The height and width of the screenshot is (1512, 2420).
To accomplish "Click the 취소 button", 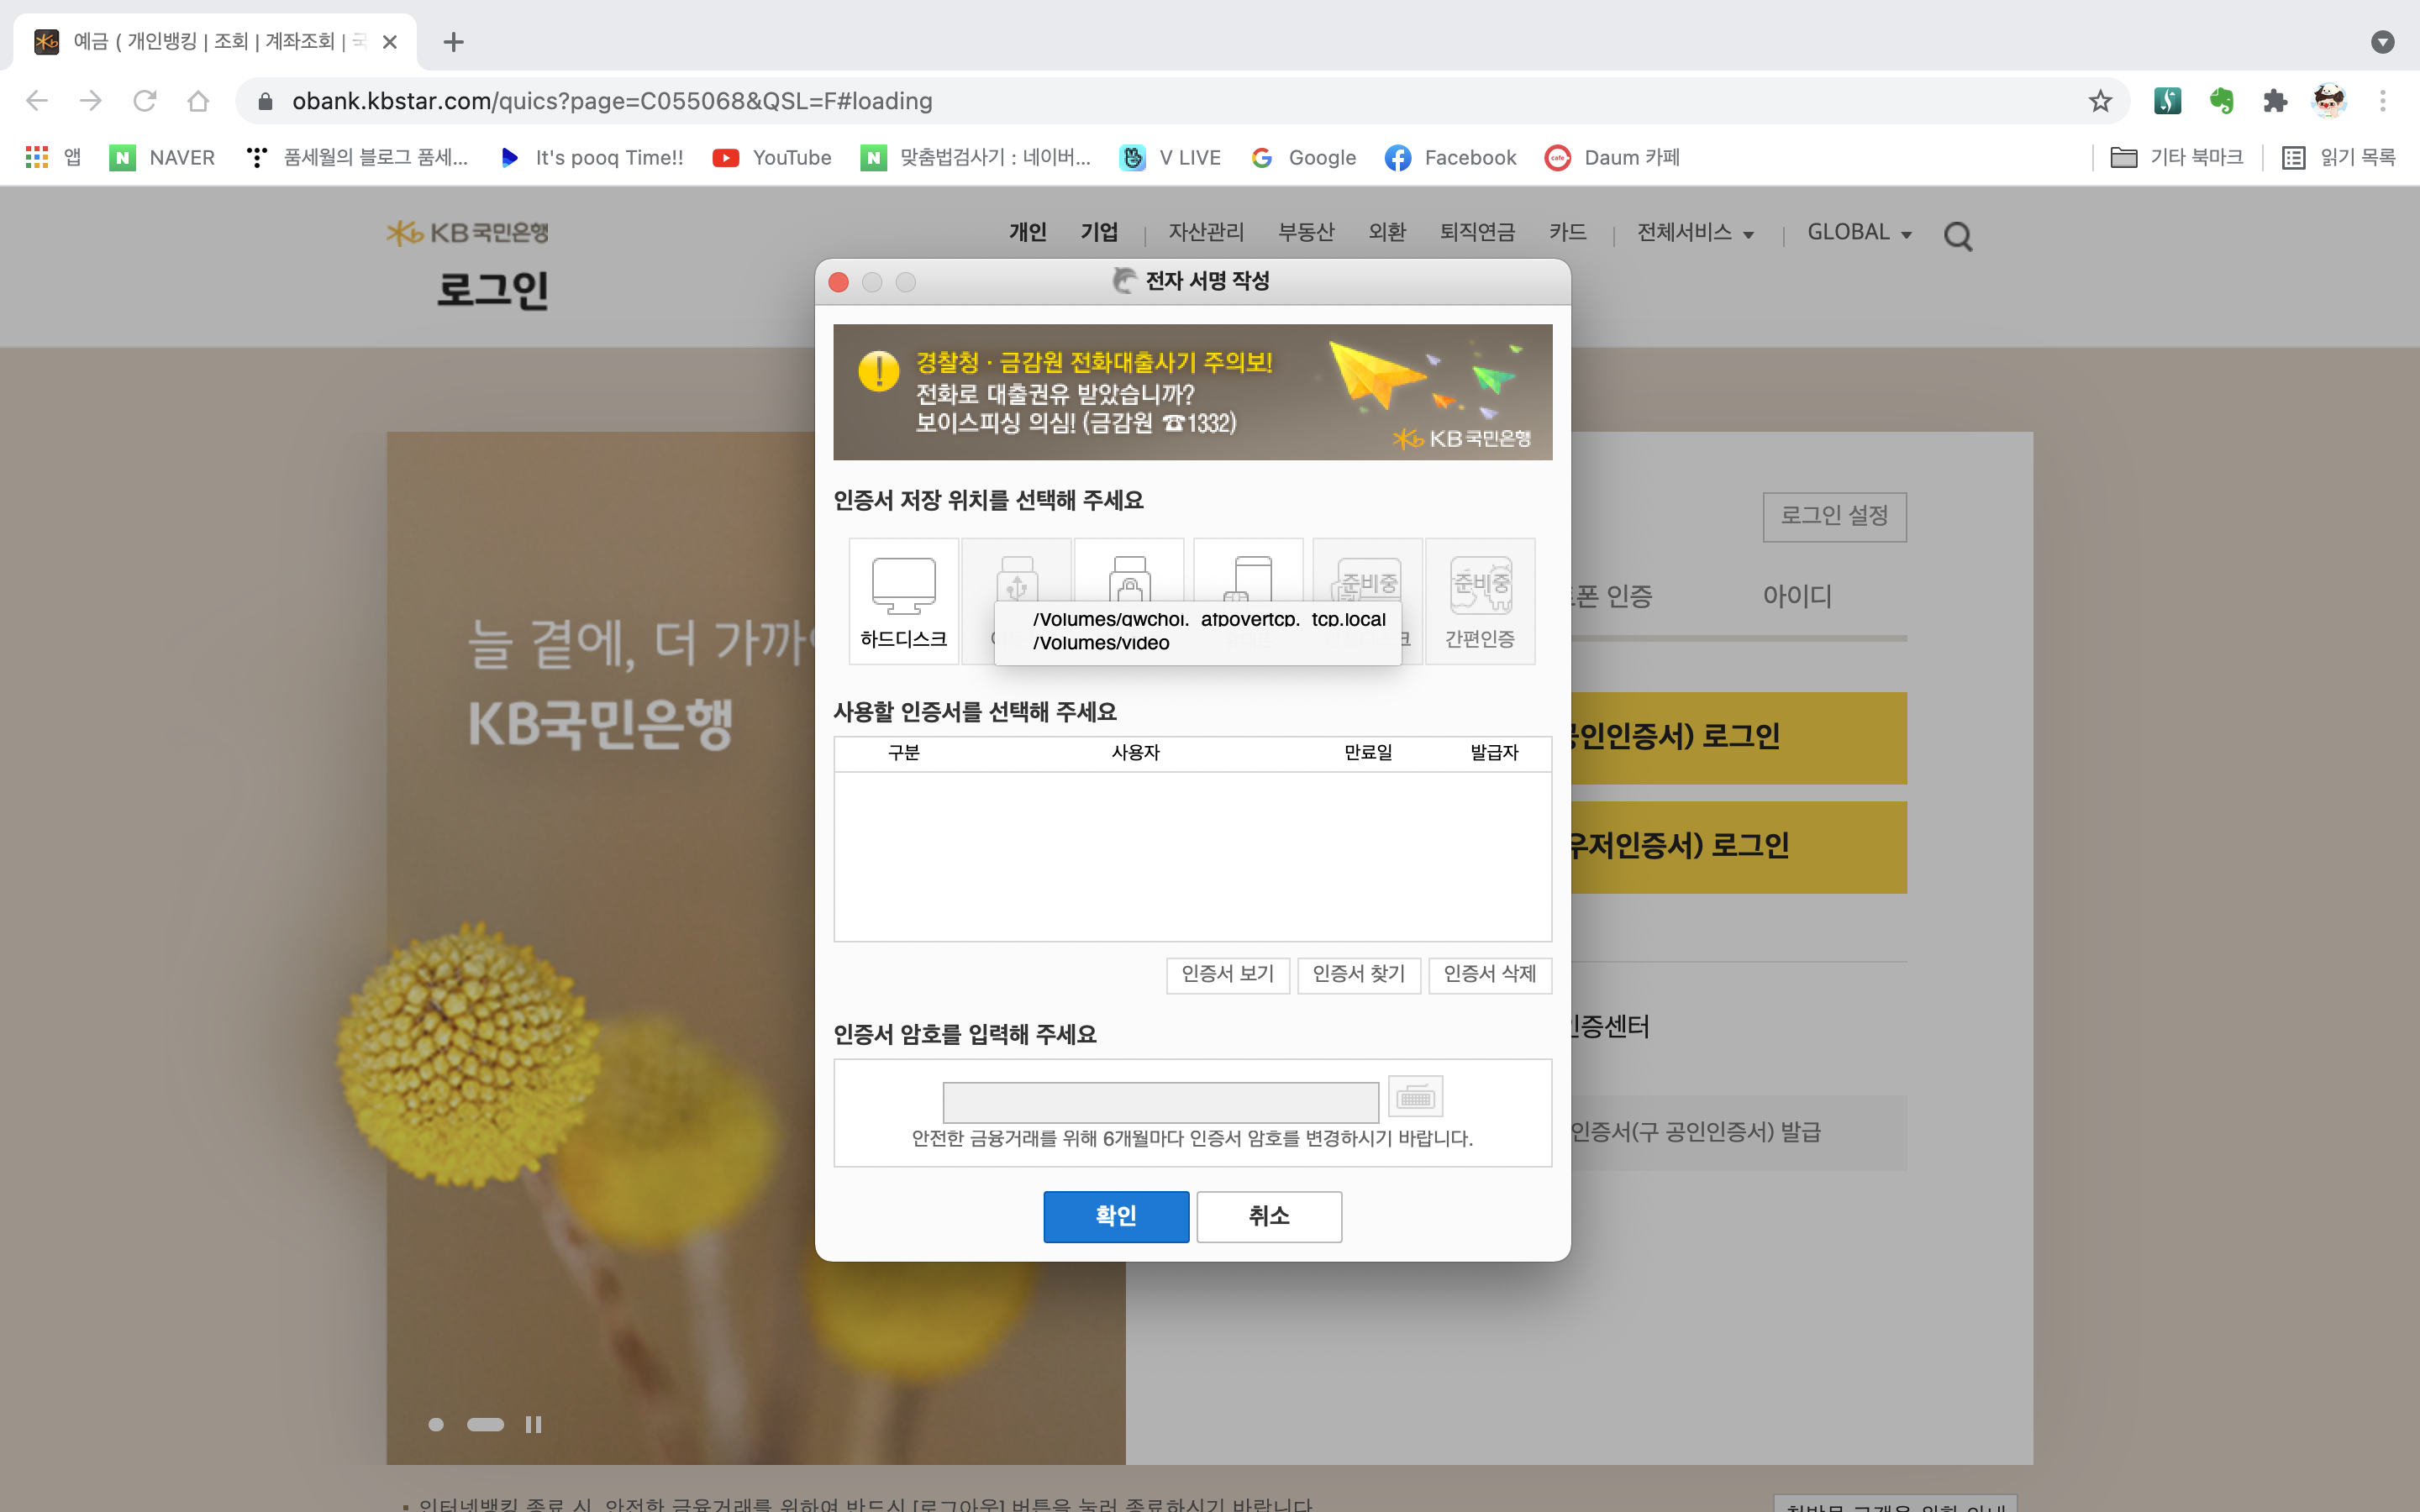I will (1268, 1216).
